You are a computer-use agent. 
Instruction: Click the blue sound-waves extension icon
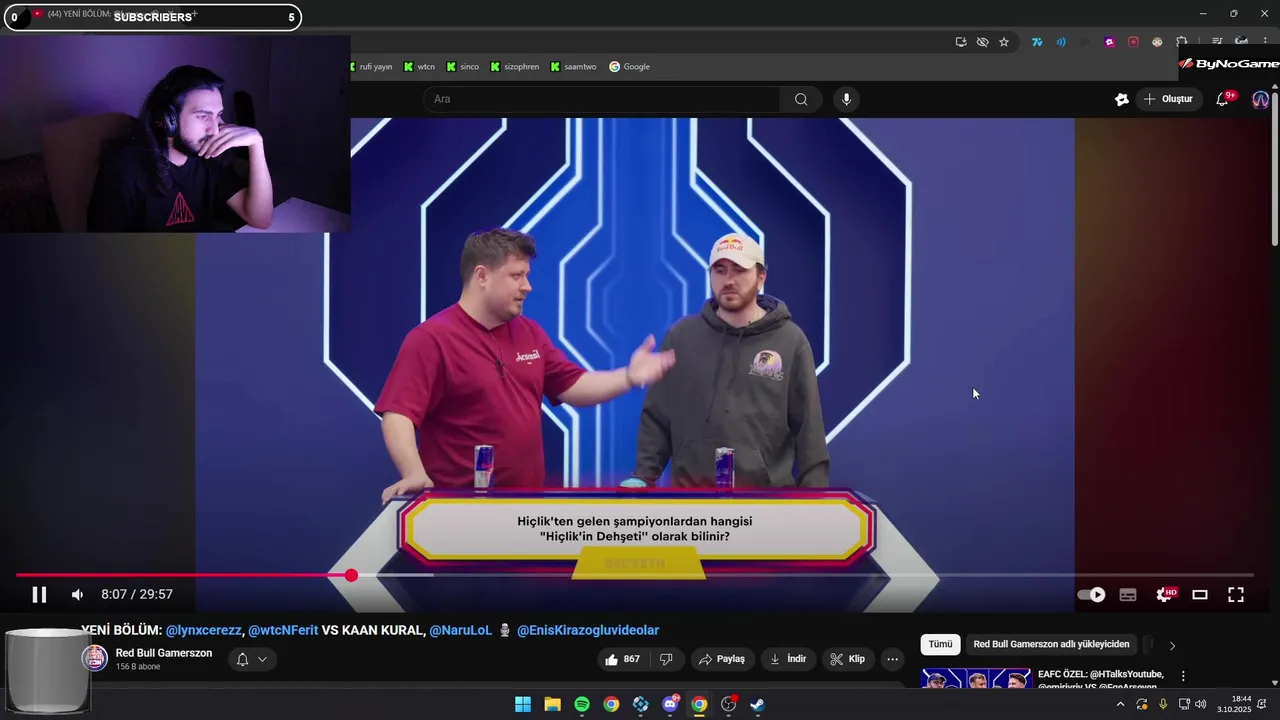[x=1061, y=42]
